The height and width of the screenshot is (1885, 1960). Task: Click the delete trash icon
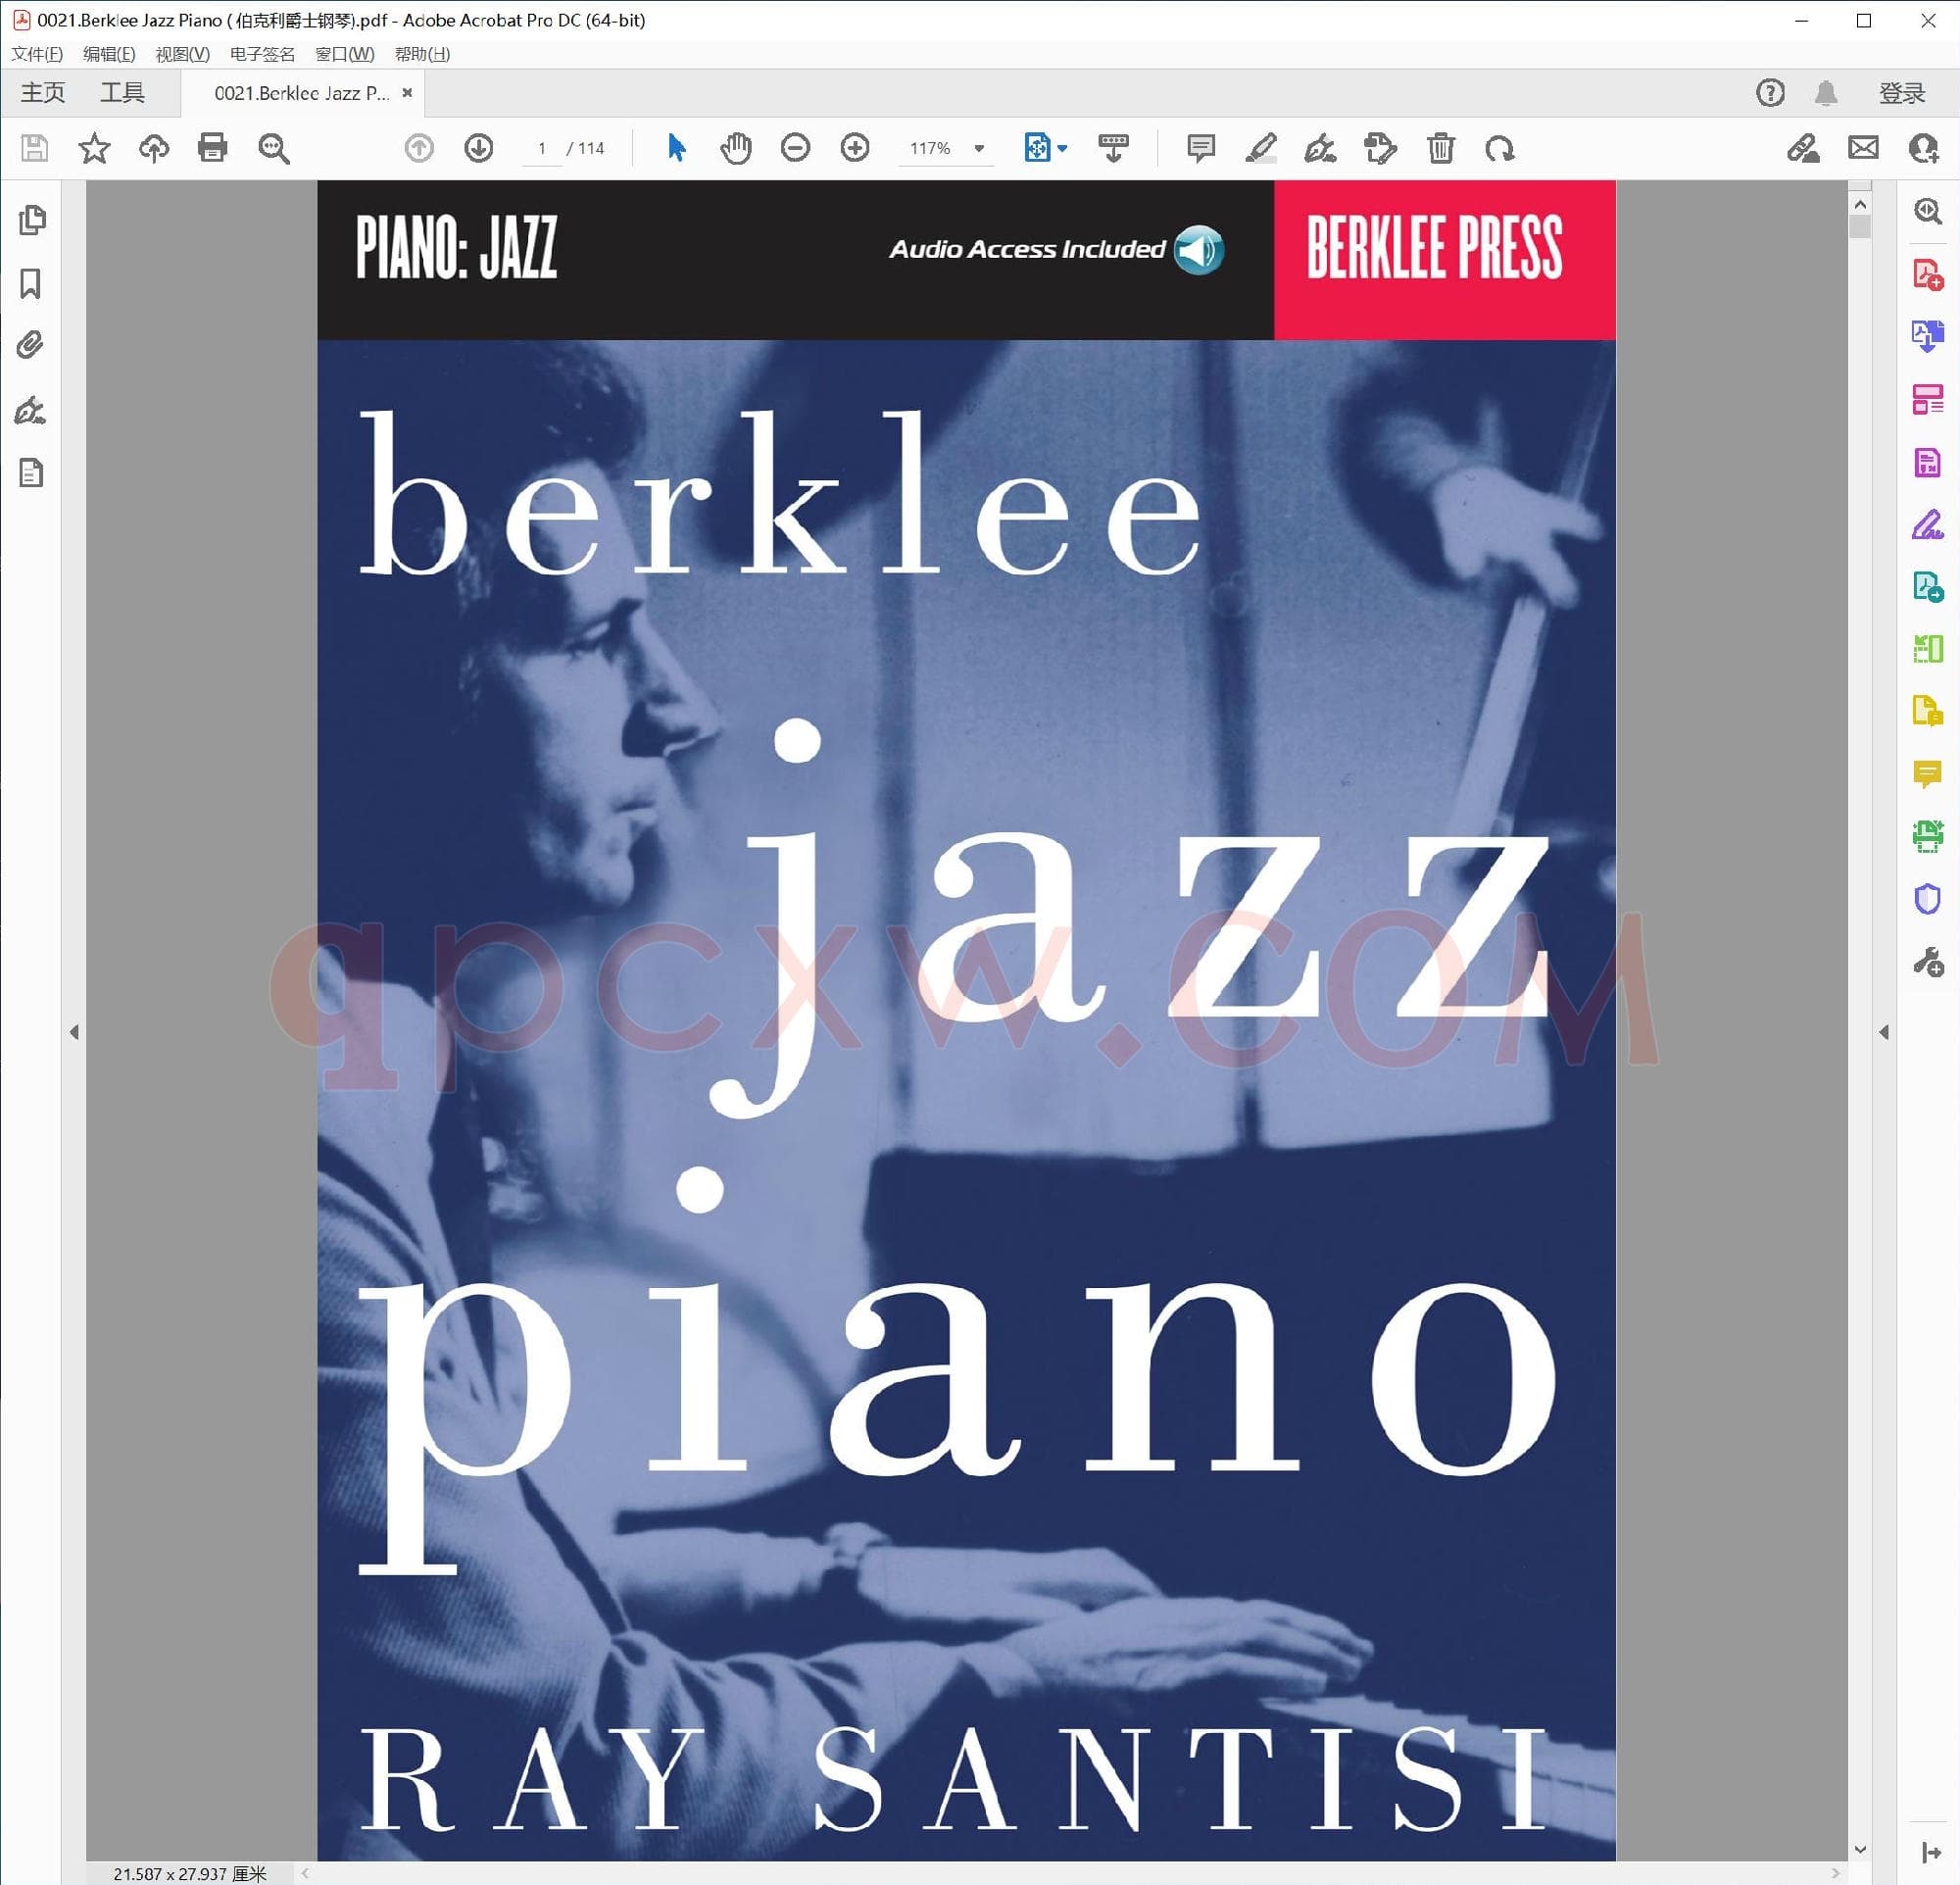pos(1440,148)
